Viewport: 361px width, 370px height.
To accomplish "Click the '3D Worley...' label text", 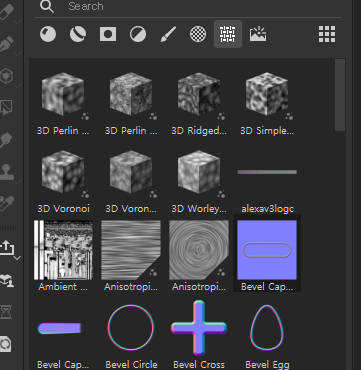I will point(199,209).
